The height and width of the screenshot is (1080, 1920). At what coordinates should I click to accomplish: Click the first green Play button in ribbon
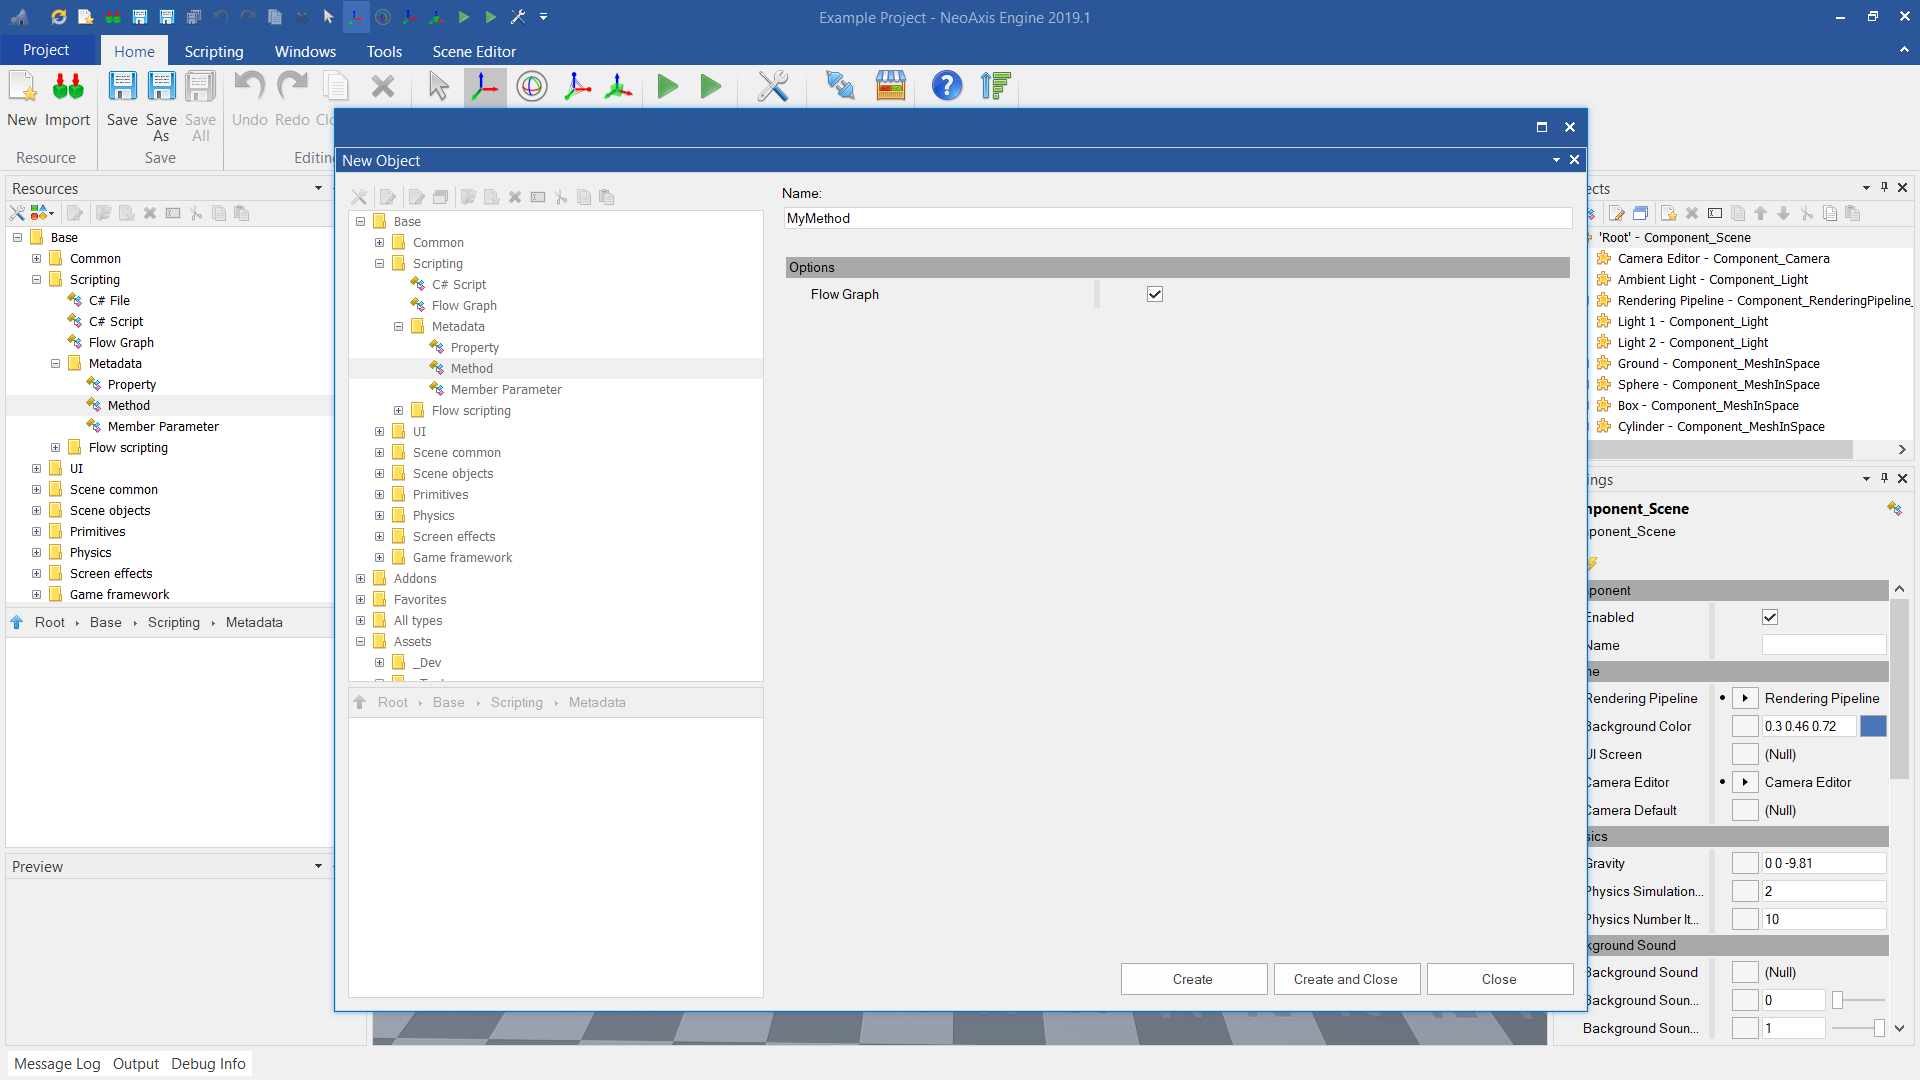coord(668,87)
